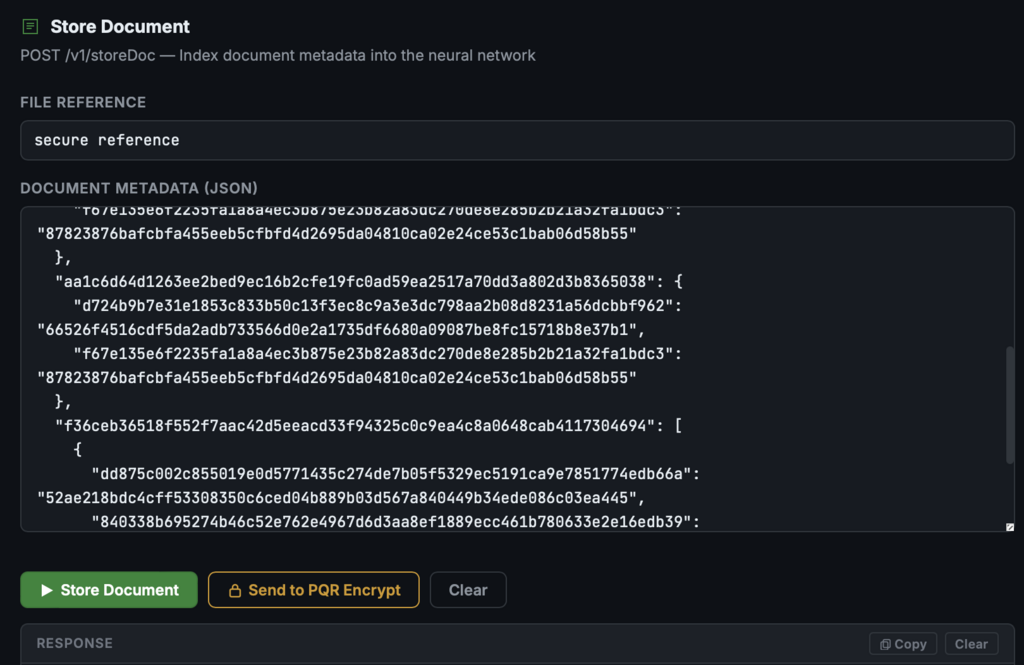This screenshot has height=665, width=1024.
Task: Click the POST /v1/storeDoc description text
Action: point(278,56)
